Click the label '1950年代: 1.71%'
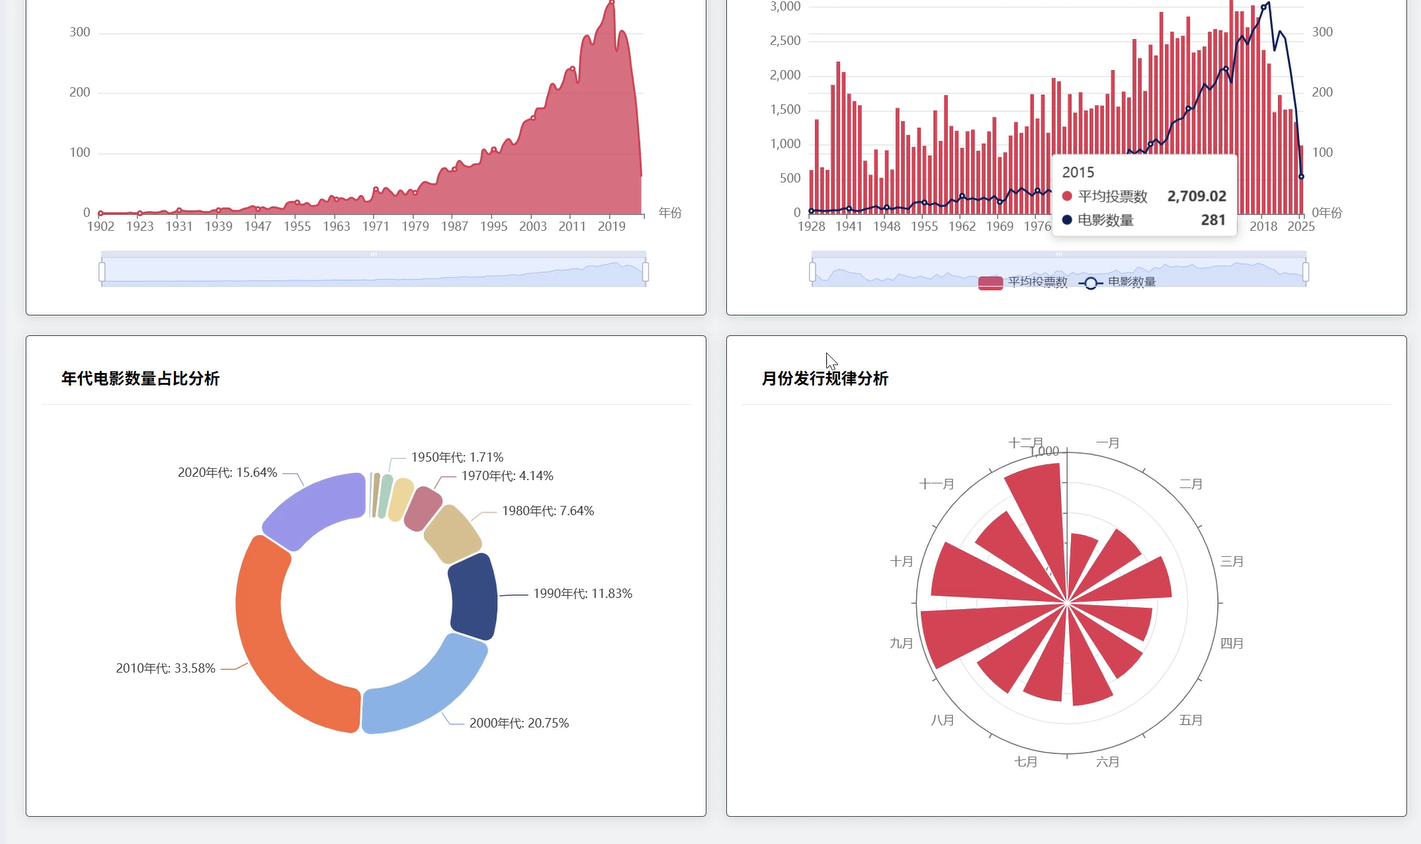 tap(457, 457)
